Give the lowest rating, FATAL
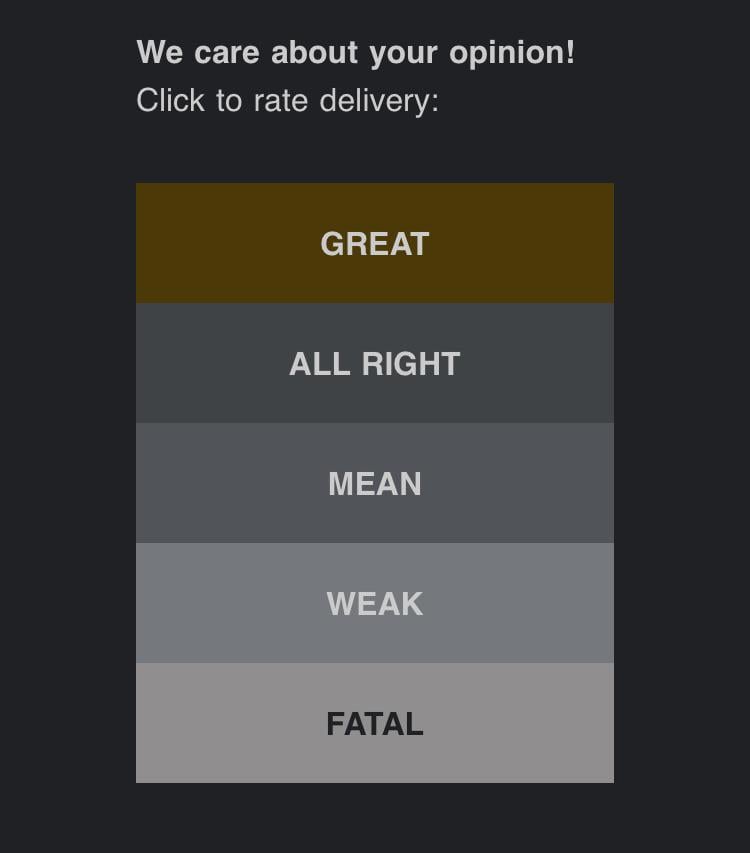The width and height of the screenshot is (750, 853). [x=375, y=723]
